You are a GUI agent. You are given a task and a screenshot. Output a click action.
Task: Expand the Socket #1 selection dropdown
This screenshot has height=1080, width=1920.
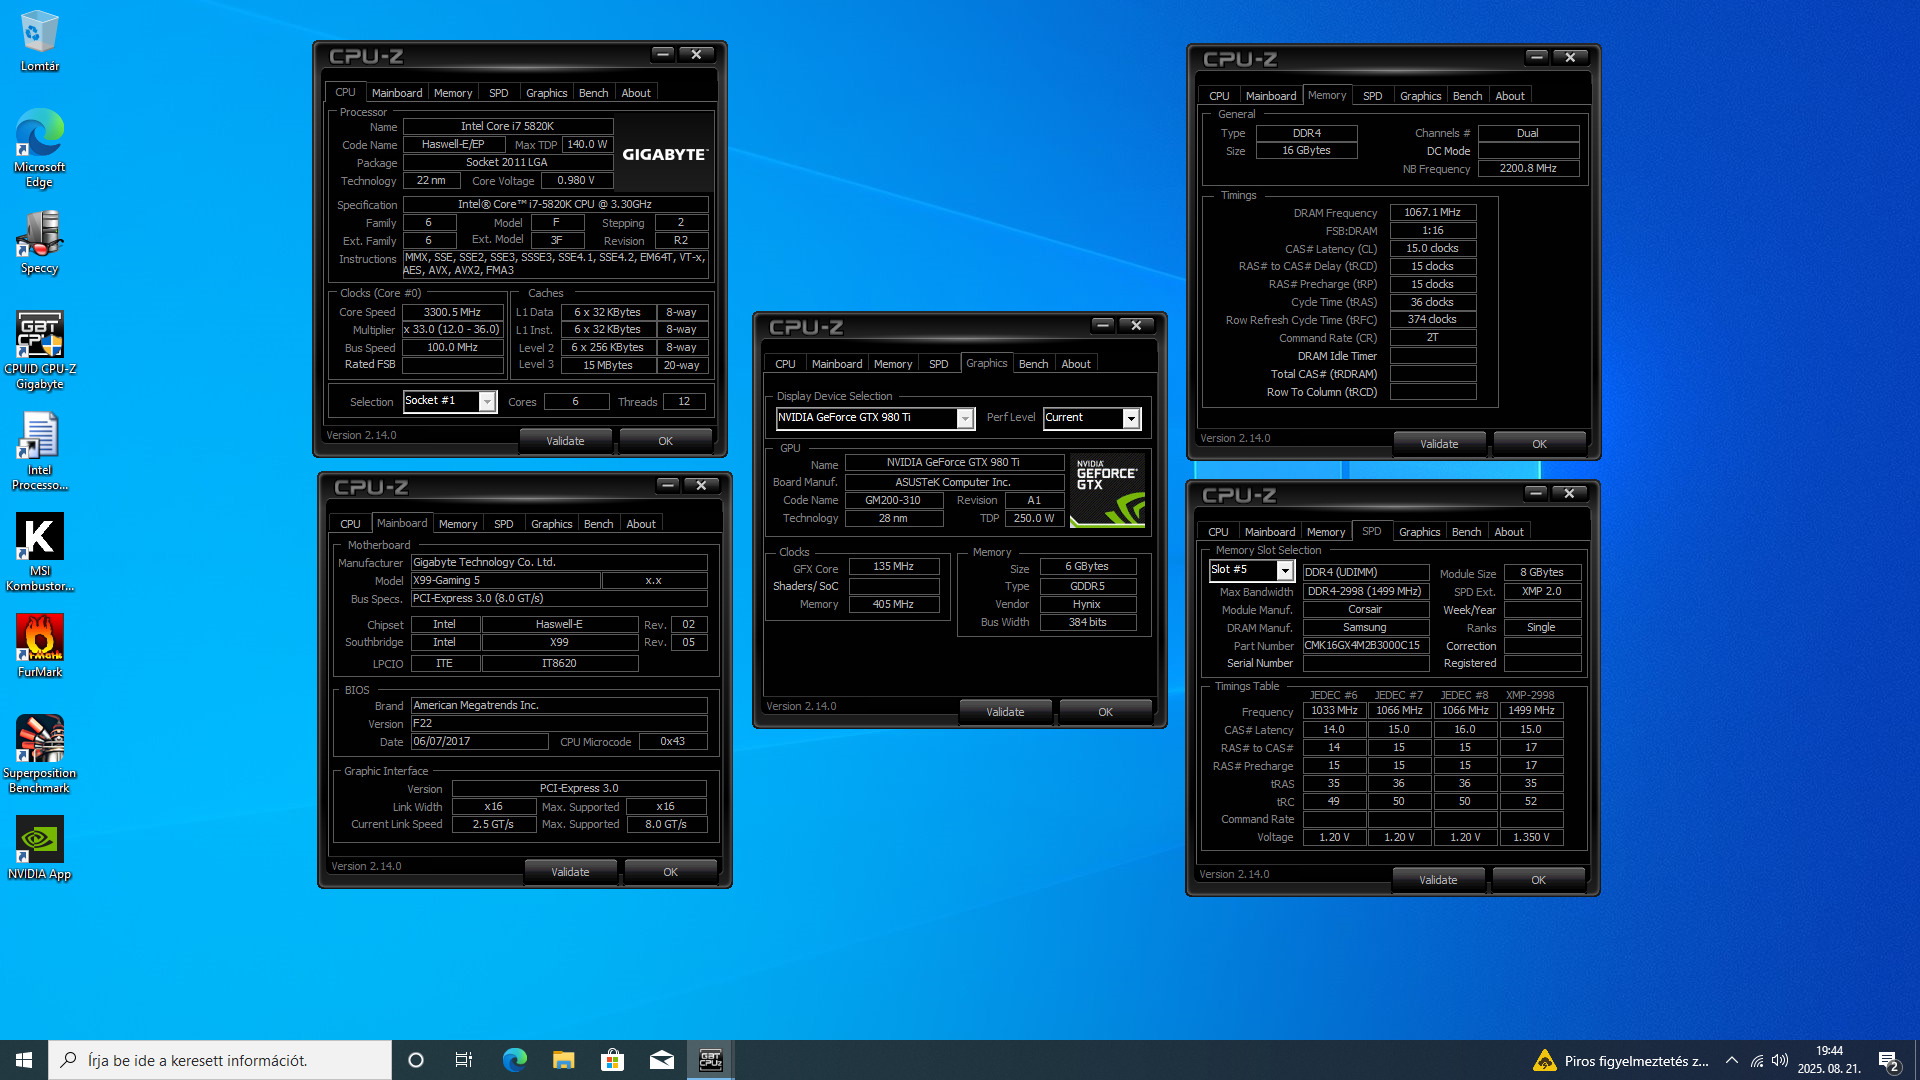[487, 402]
